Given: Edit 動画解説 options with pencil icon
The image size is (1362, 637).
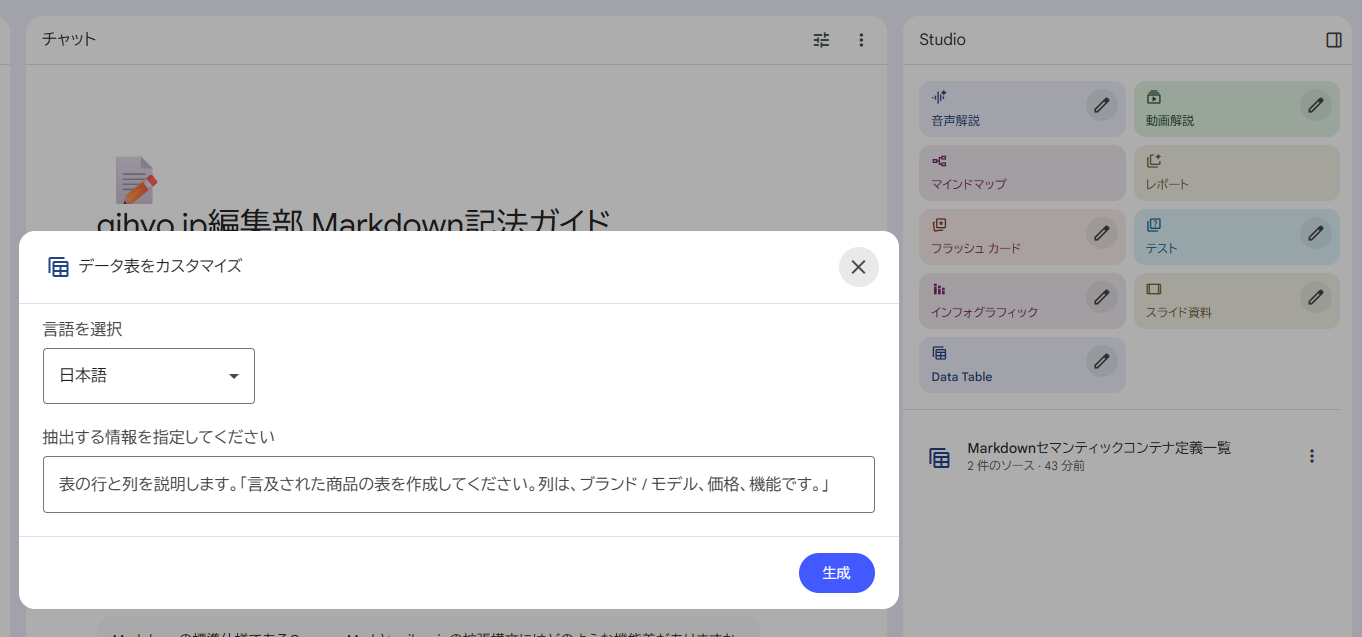Looking at the screenshot, I should (1316, 104).
